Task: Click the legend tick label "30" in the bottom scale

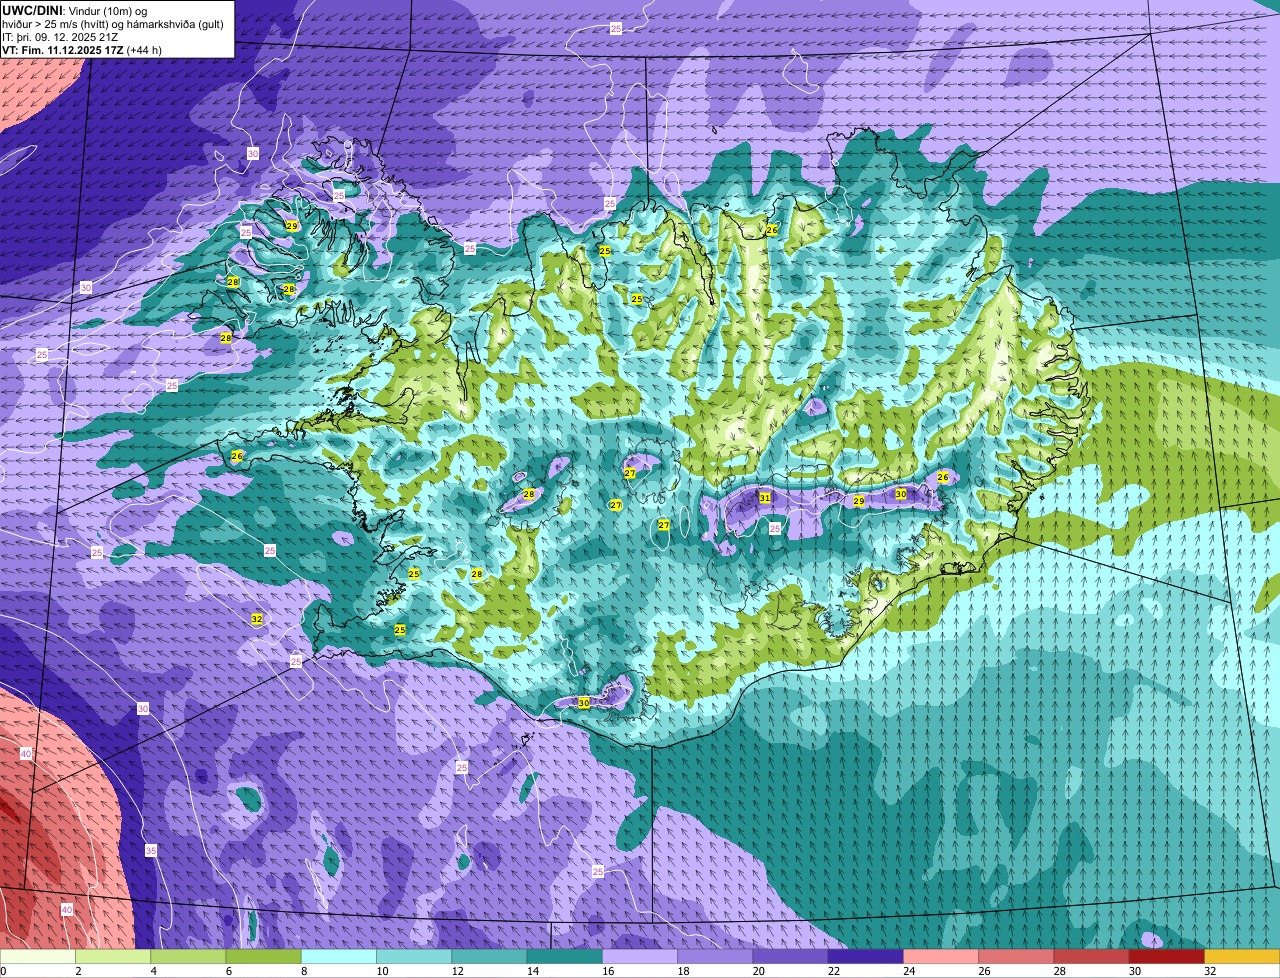Action: click(1135, 971)
